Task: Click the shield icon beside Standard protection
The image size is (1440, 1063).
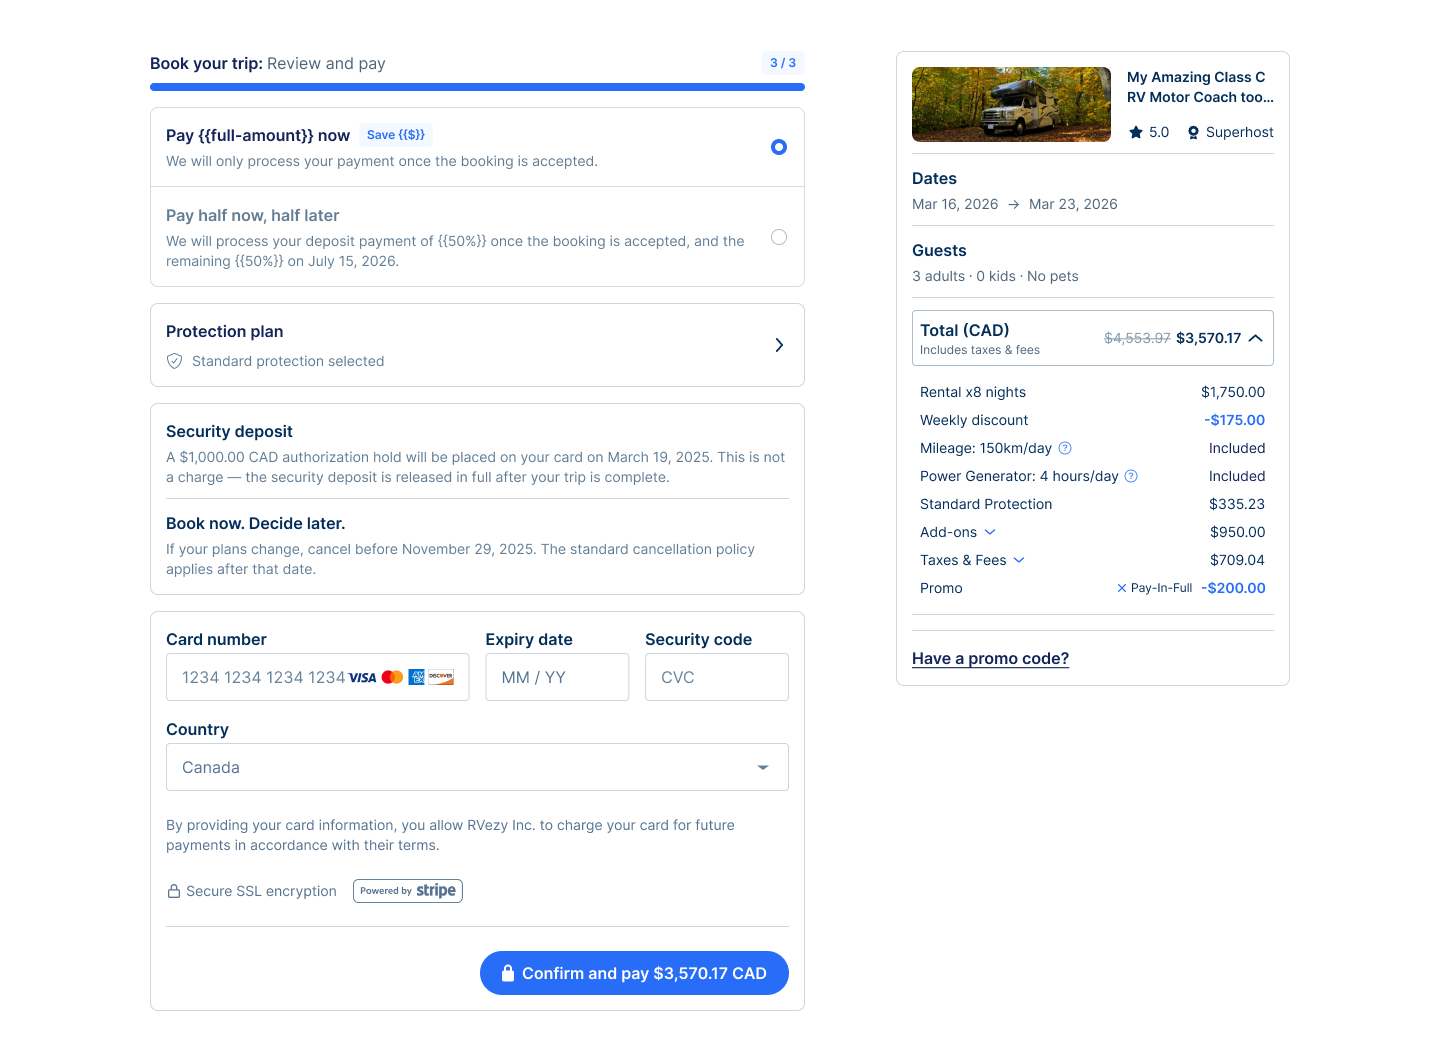Action: click(174, 361)
